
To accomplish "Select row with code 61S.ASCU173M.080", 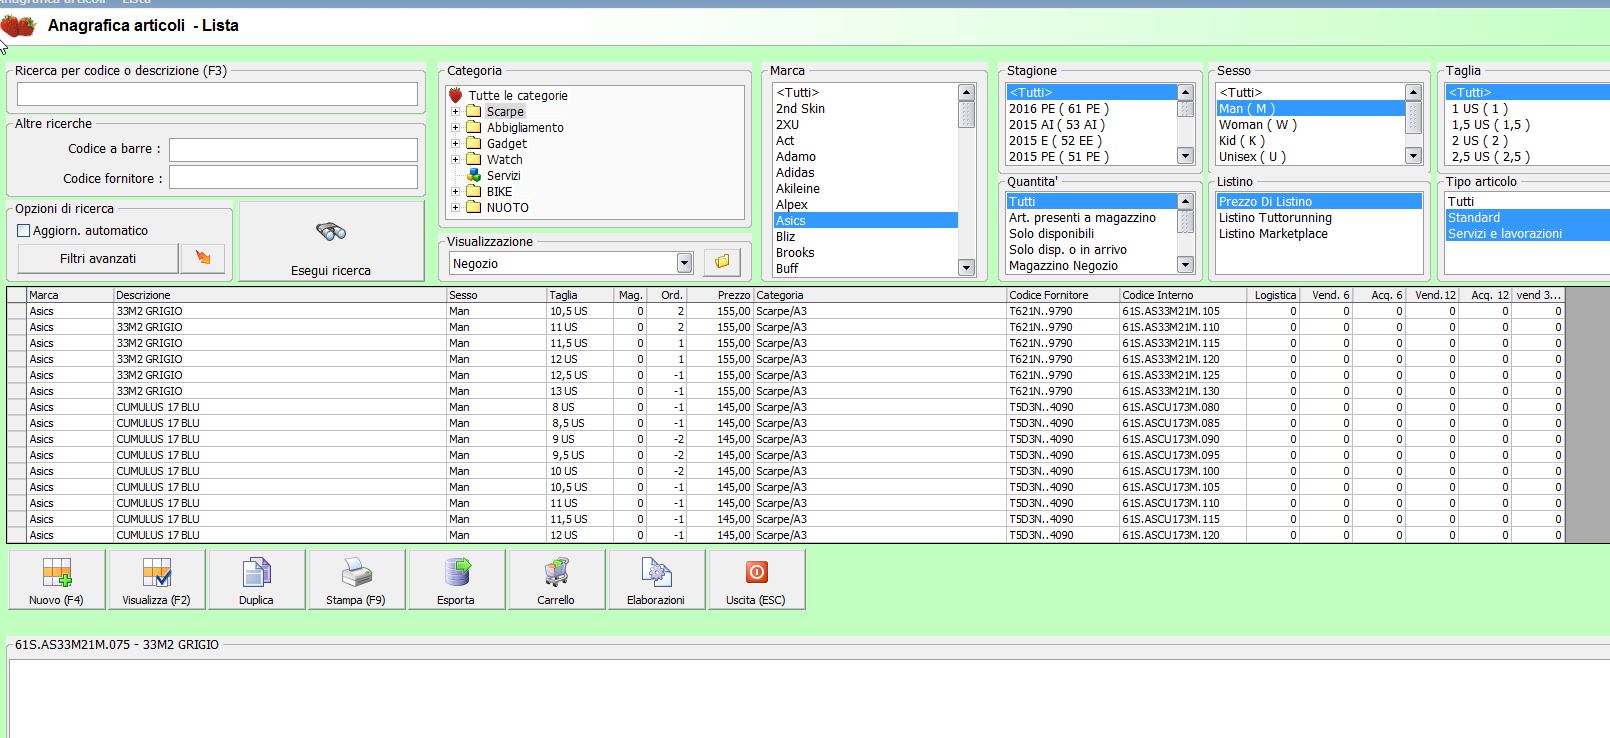I will pyautogui.click(x=785, y=407).
